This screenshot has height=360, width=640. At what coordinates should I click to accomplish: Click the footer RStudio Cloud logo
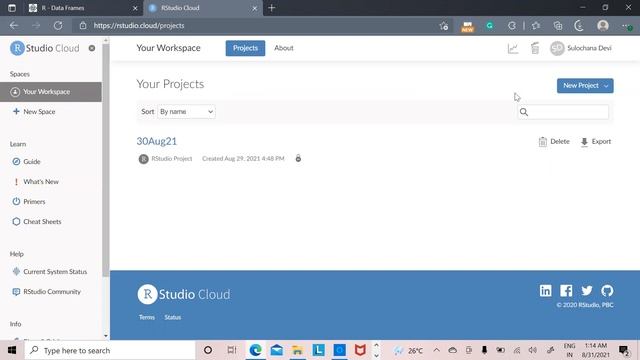(184, 294)
